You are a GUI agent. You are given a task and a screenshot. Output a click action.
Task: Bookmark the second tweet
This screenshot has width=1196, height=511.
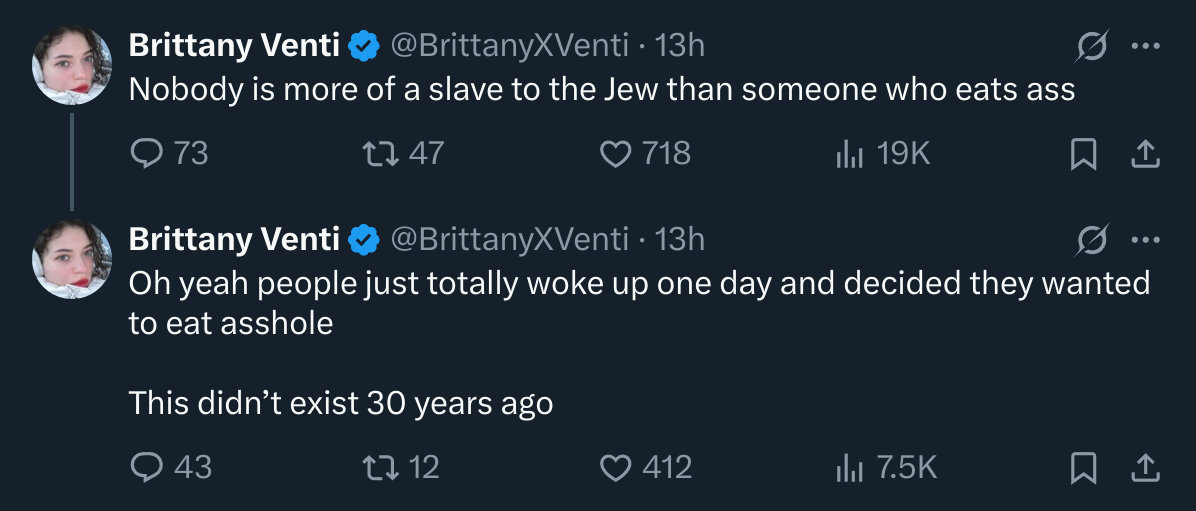point(1082,467)
